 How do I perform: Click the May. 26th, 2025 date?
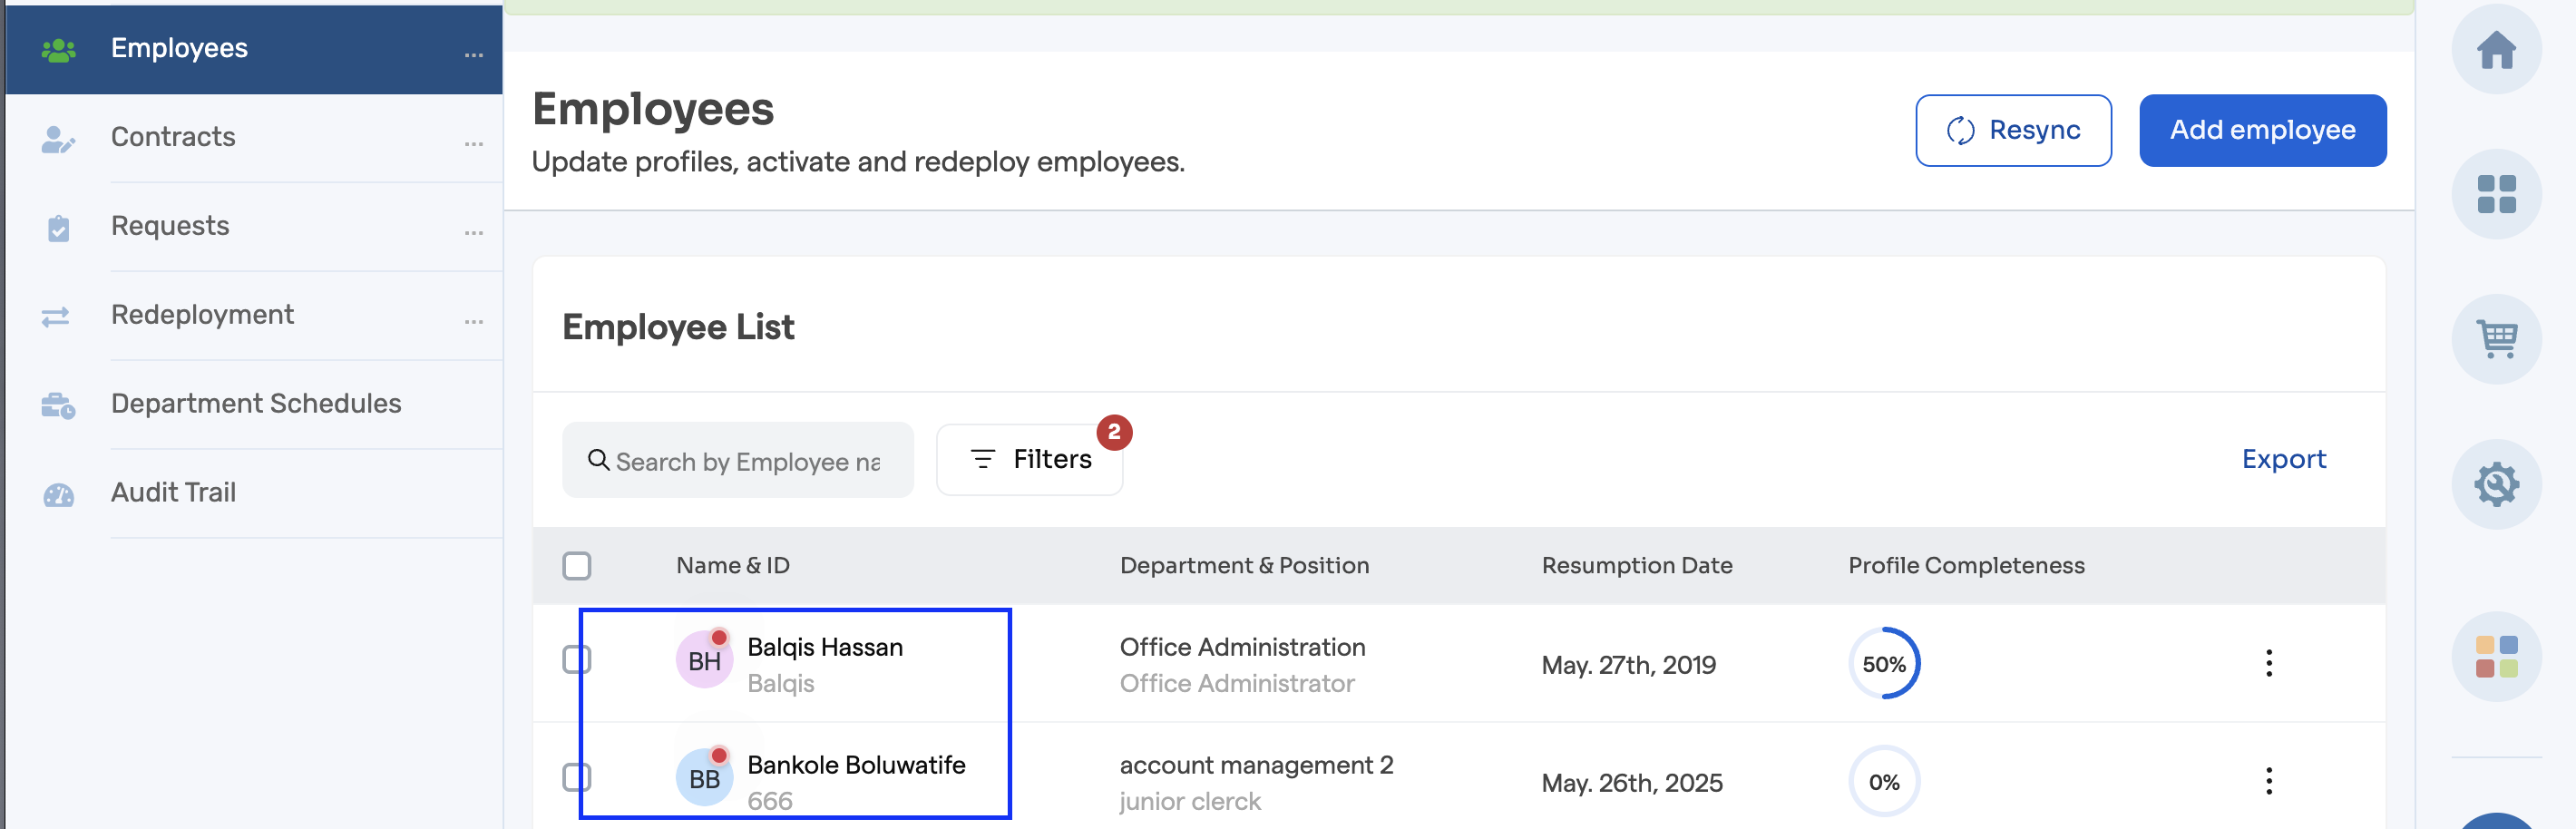click(x=1632, y=783)
